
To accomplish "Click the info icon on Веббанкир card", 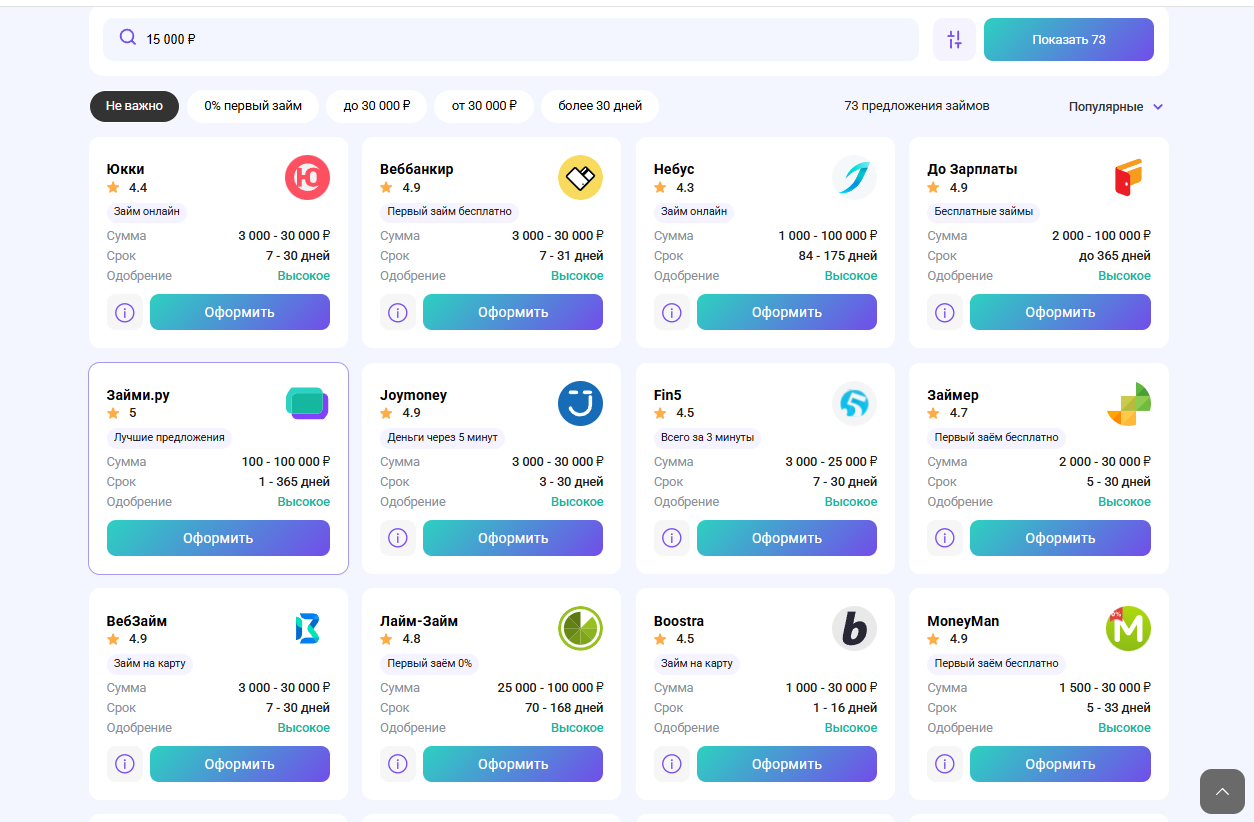I will 398,312.
